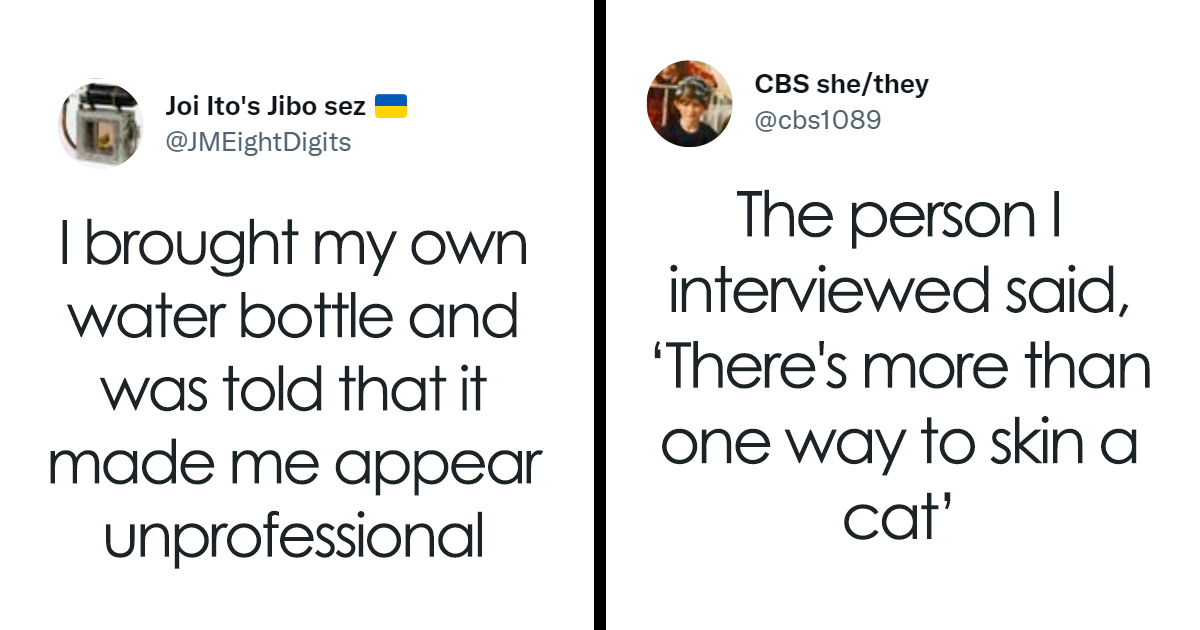
Task: Click the black divider between the tweets
Action: point(599,315)
